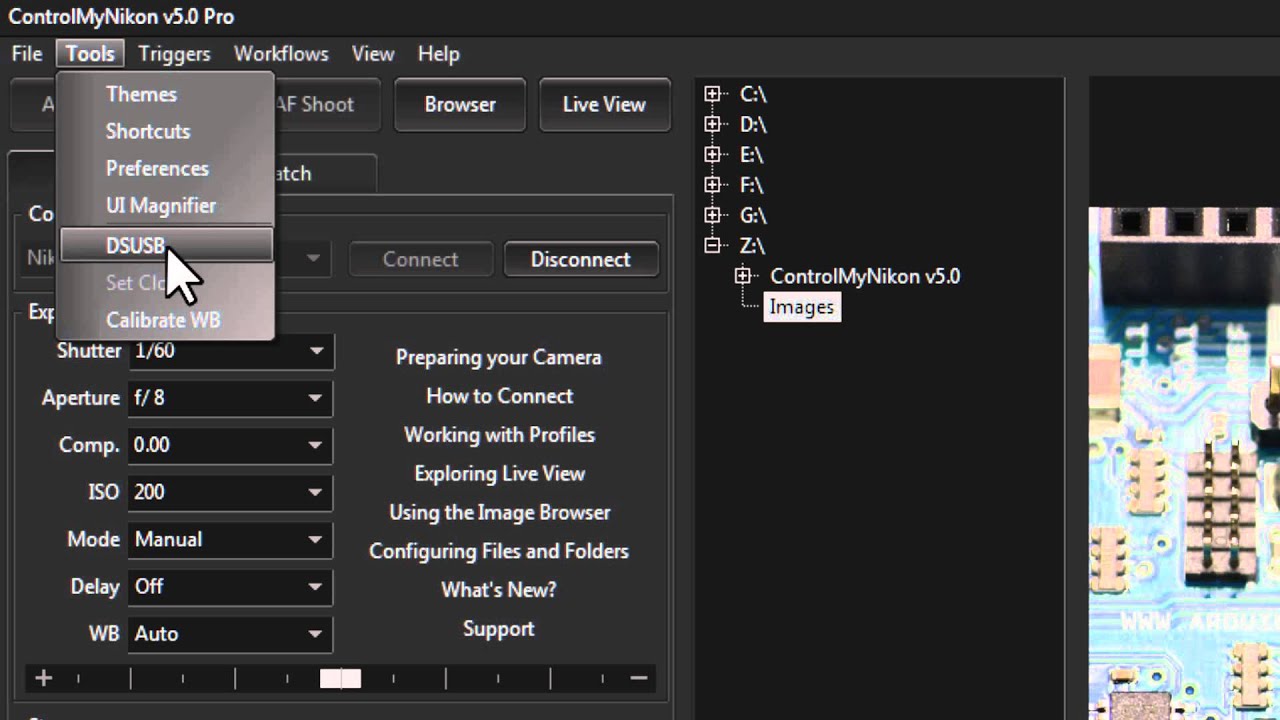This screenshot has height=720, width=1280.
Task: Open the Delay Off dropdown
Action: pos(230,586)
